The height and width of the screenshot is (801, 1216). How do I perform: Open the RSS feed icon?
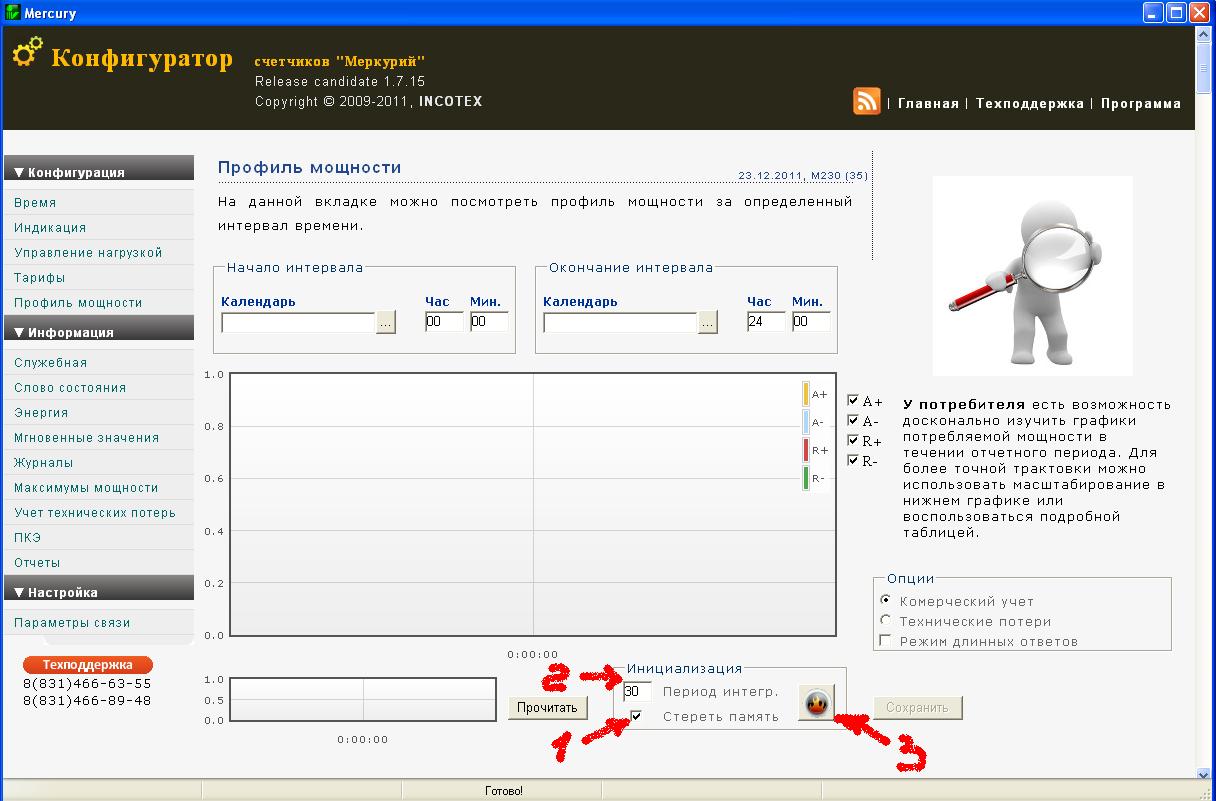pyautogui.click(x=867, y=101)
